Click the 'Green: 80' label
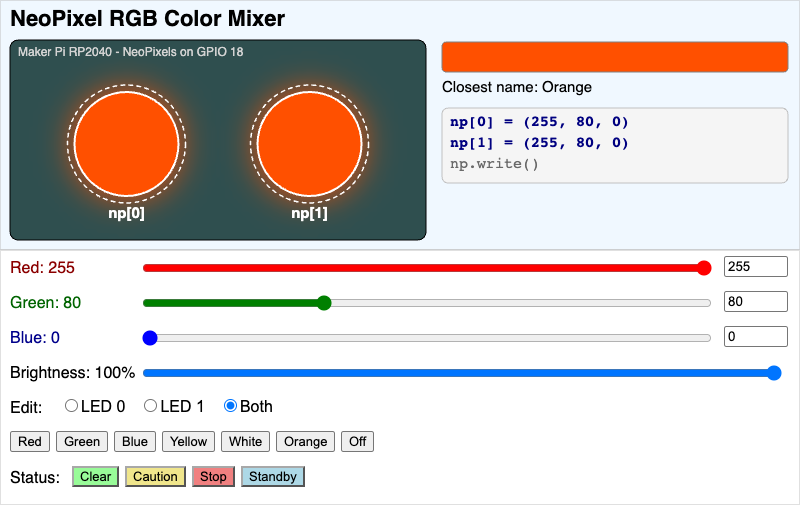The image size is (800, 507). coord(45,303)
